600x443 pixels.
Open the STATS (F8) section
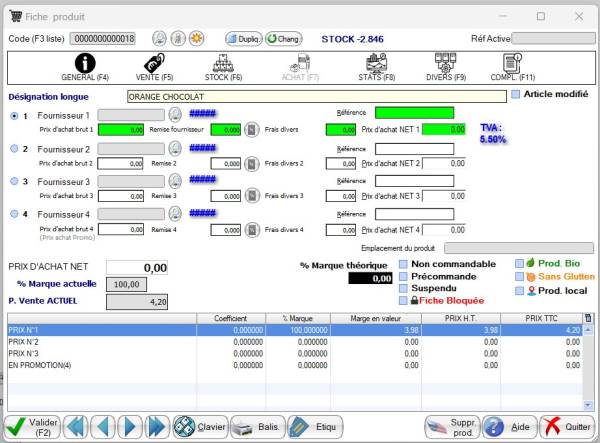point(378,68)
